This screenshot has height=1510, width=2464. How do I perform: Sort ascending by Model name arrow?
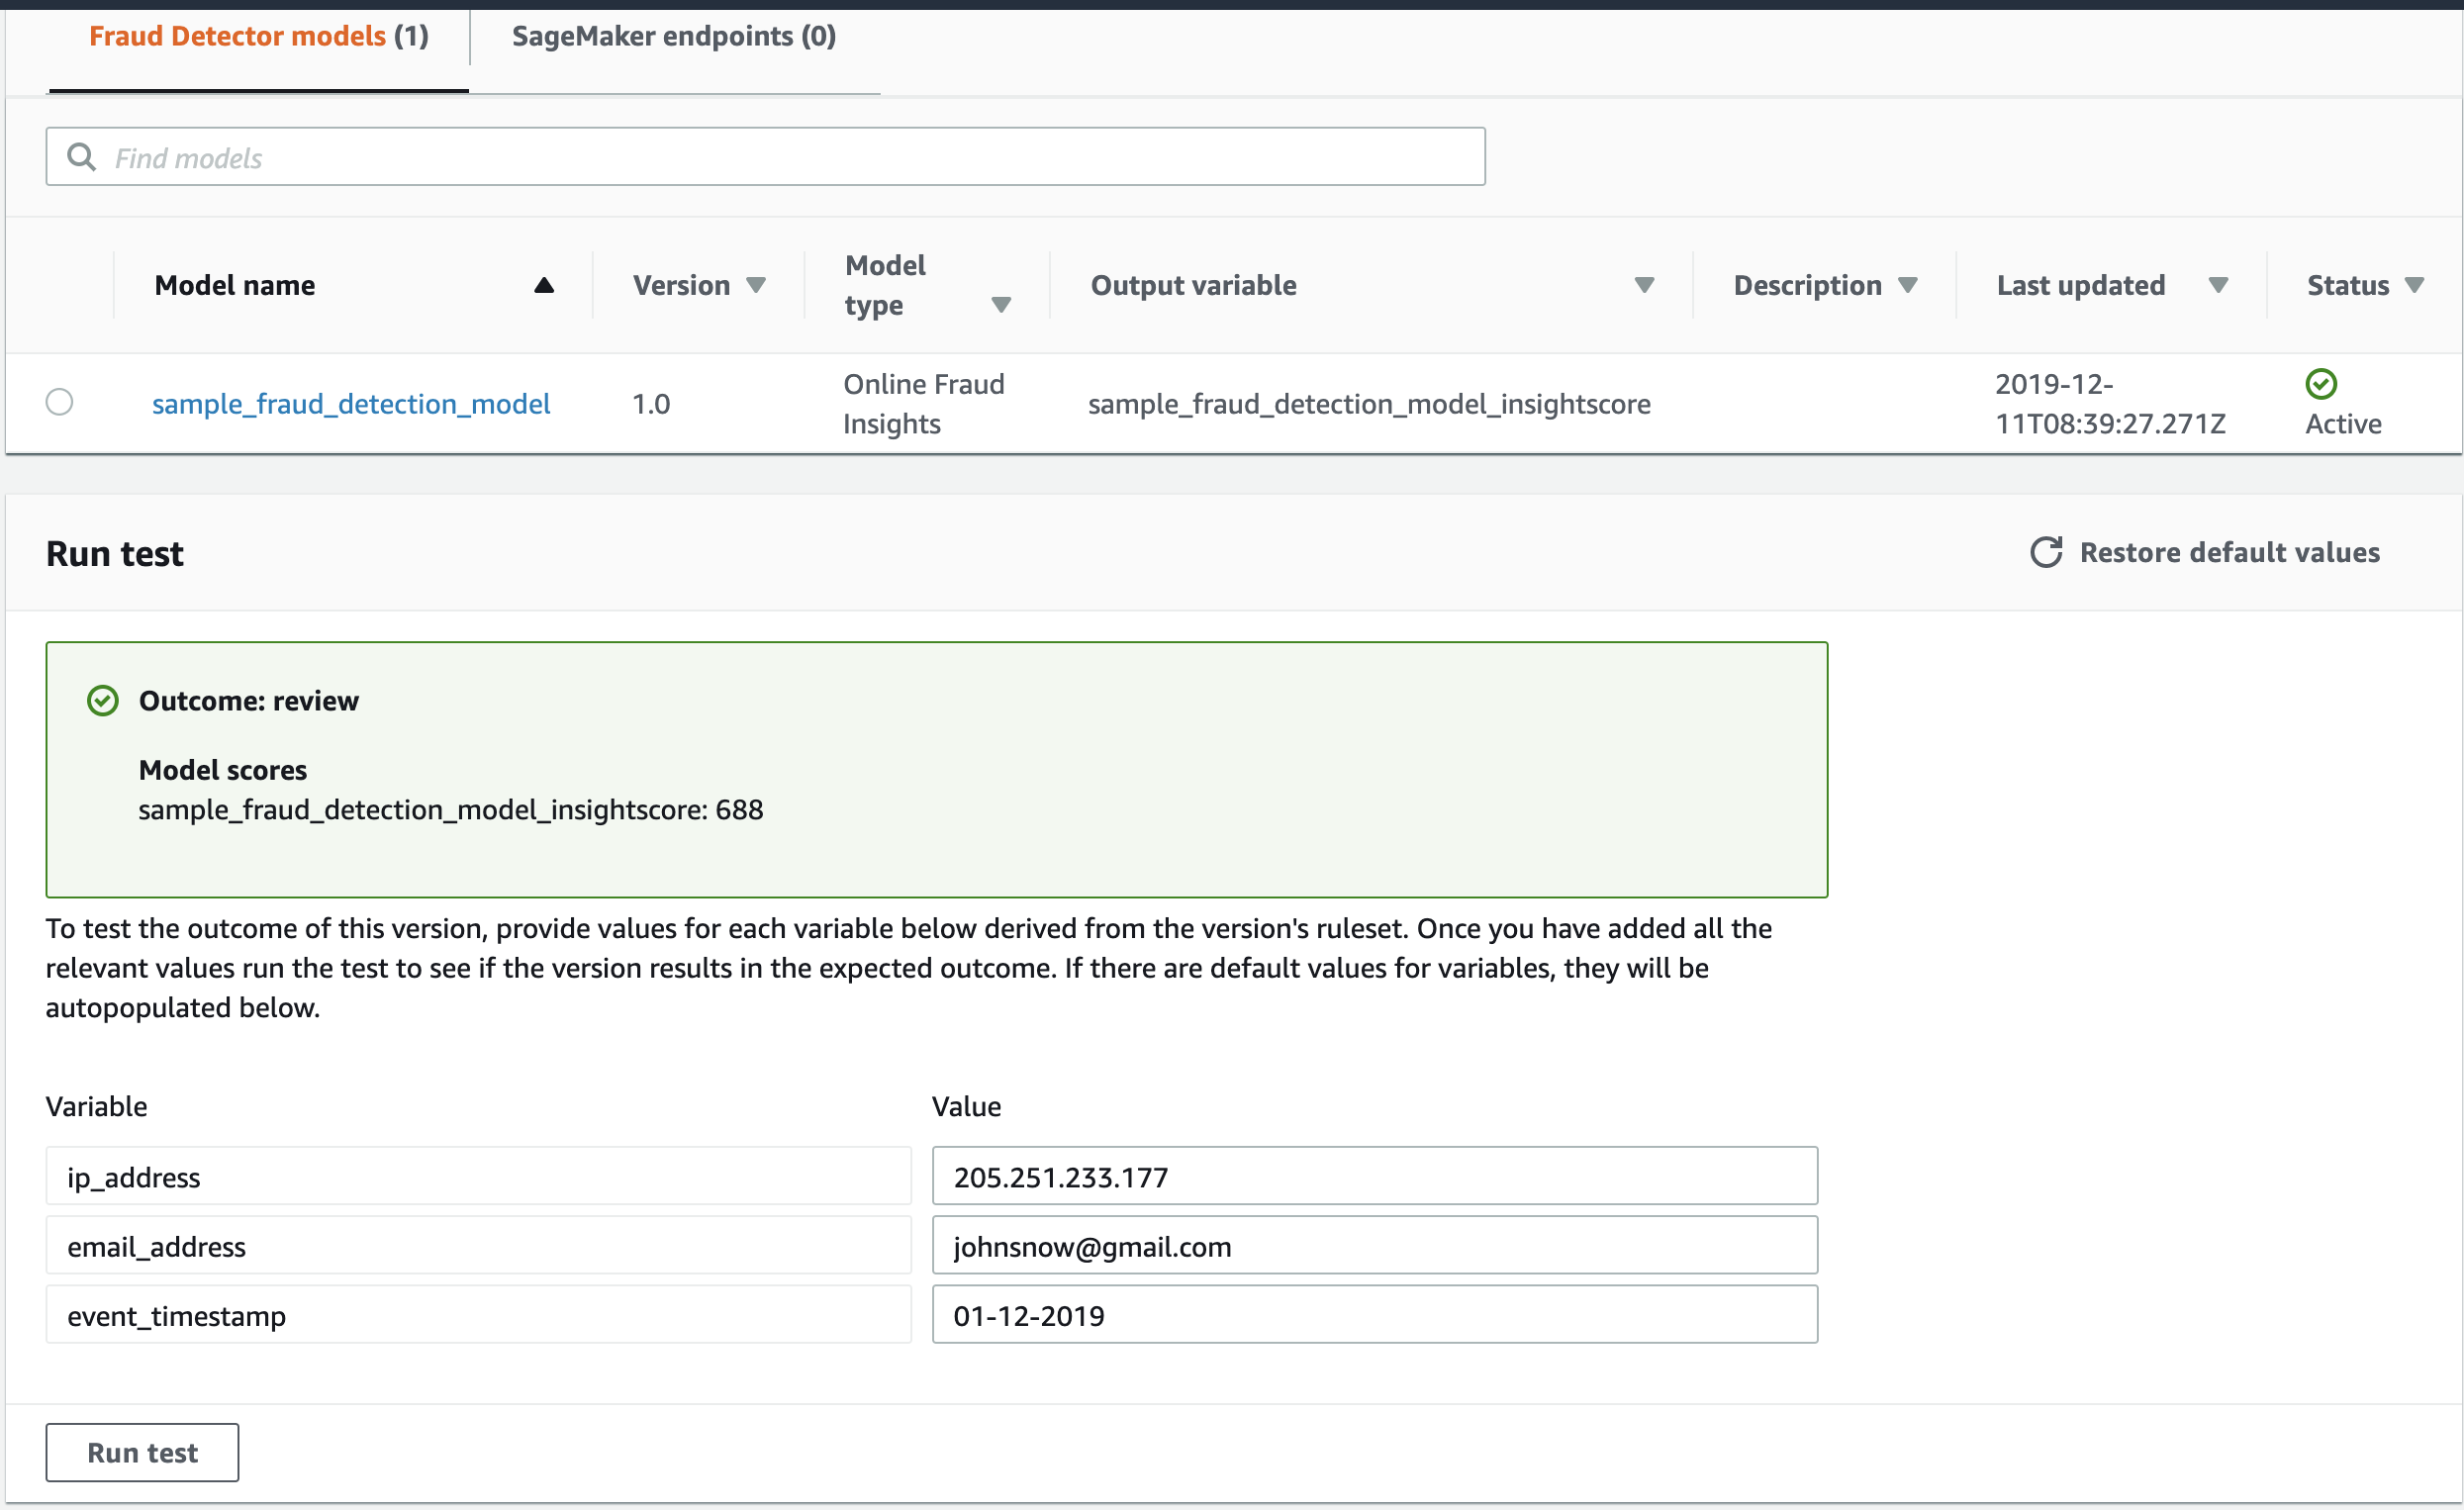click(544, 285)
